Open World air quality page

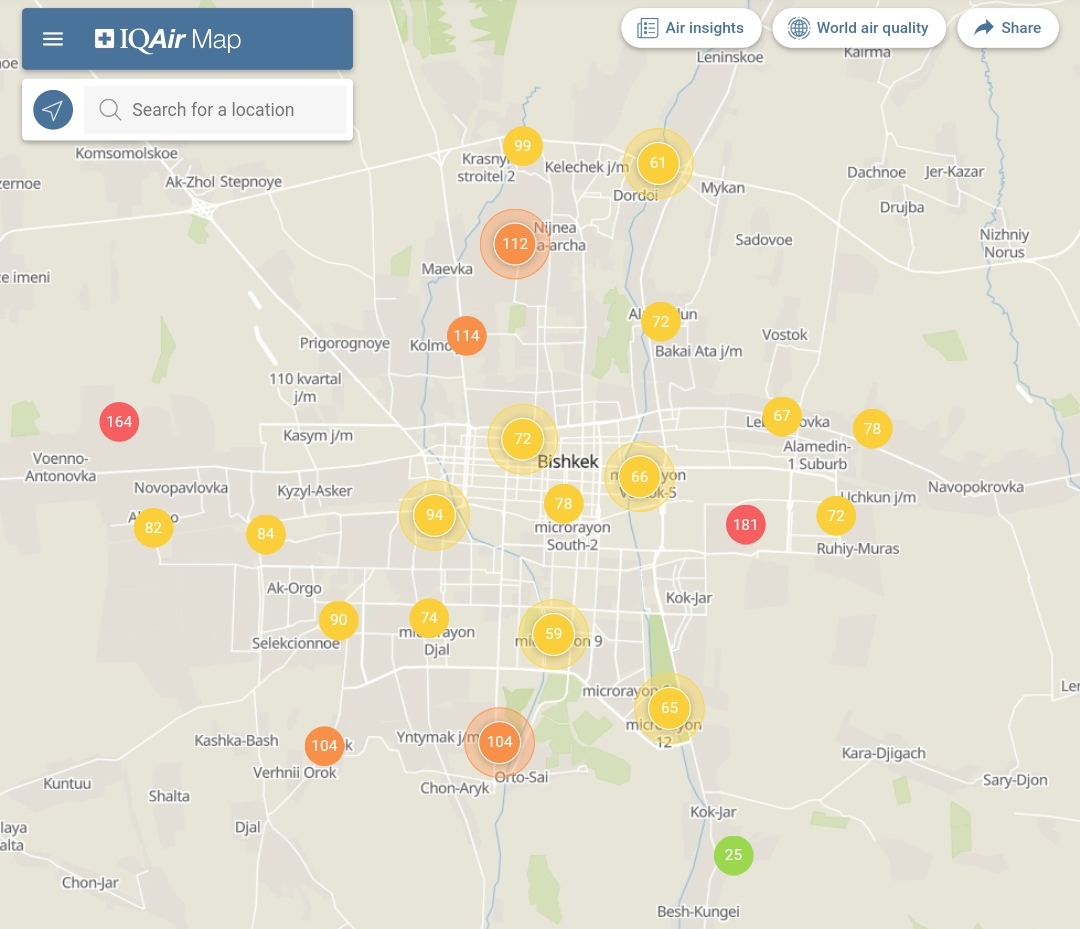[x=858, y=28]
